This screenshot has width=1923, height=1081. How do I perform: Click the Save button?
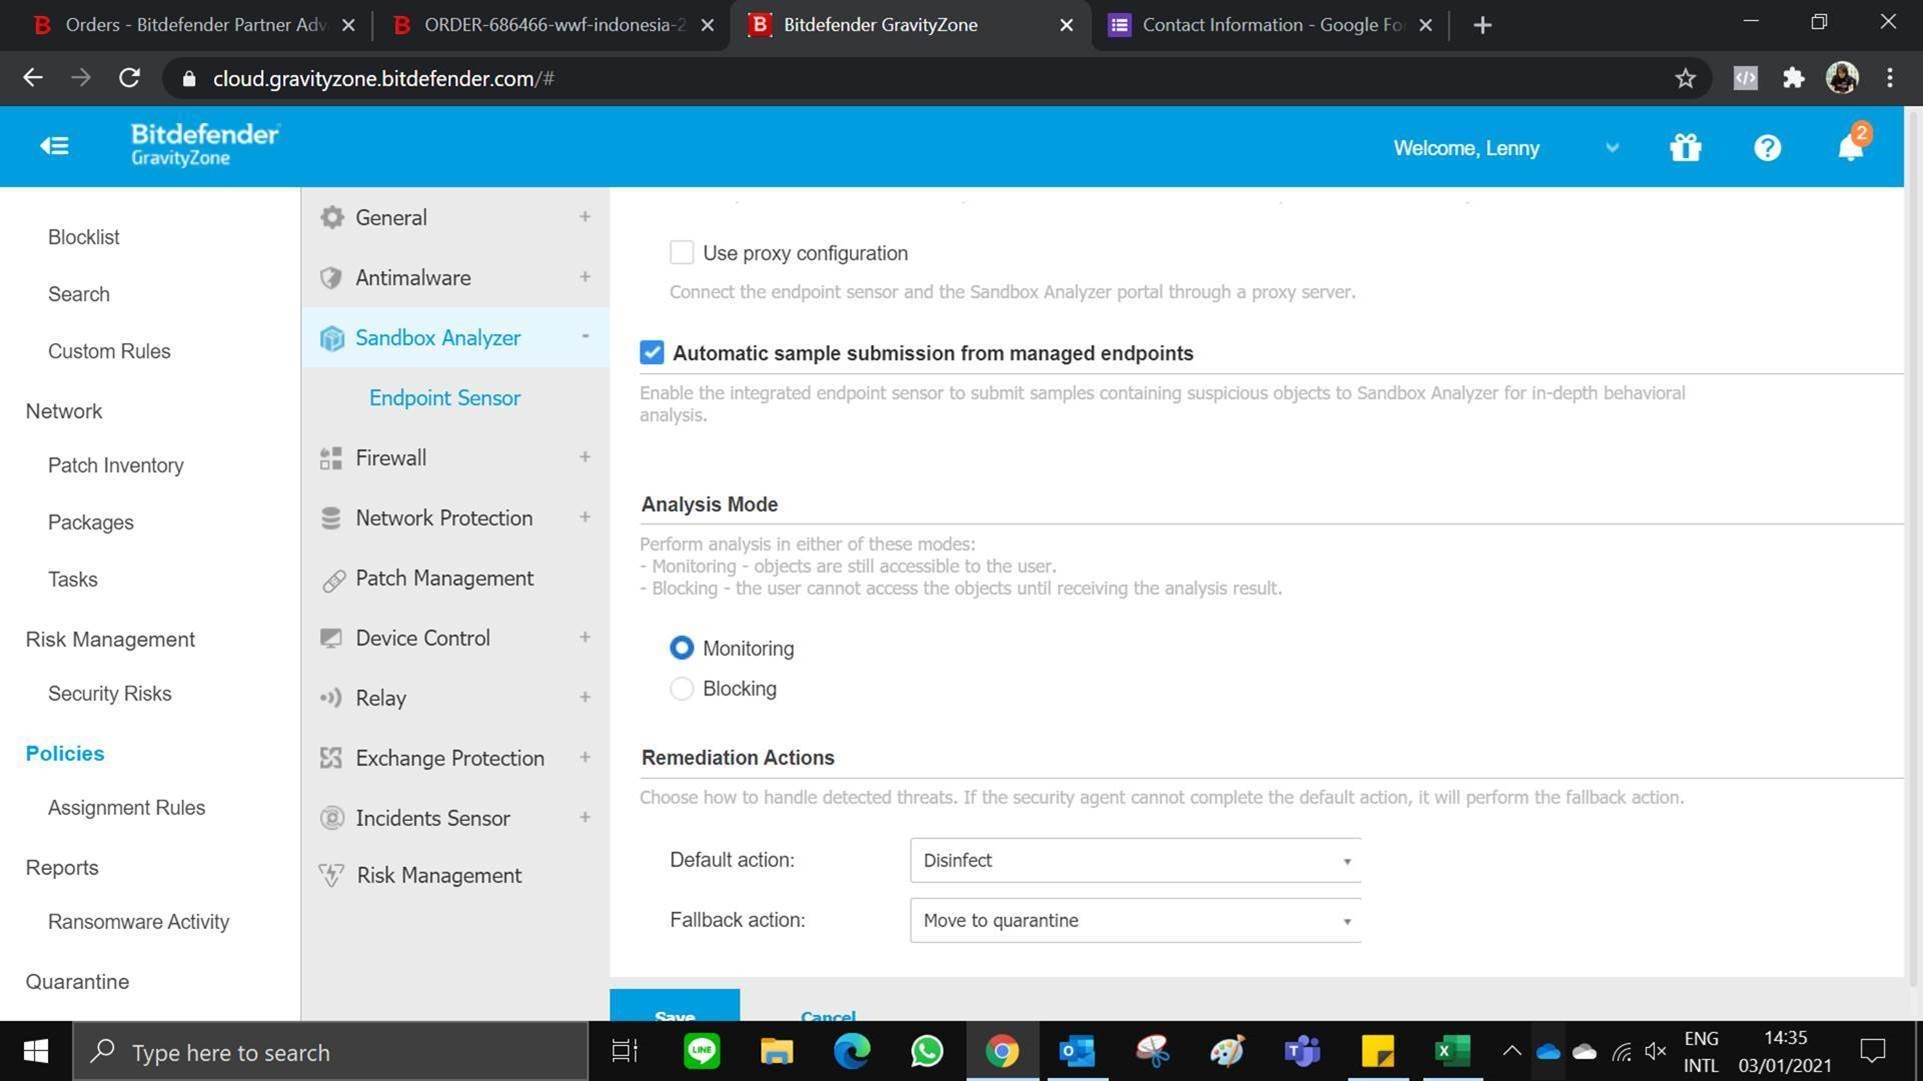(x=675, y=1008)
